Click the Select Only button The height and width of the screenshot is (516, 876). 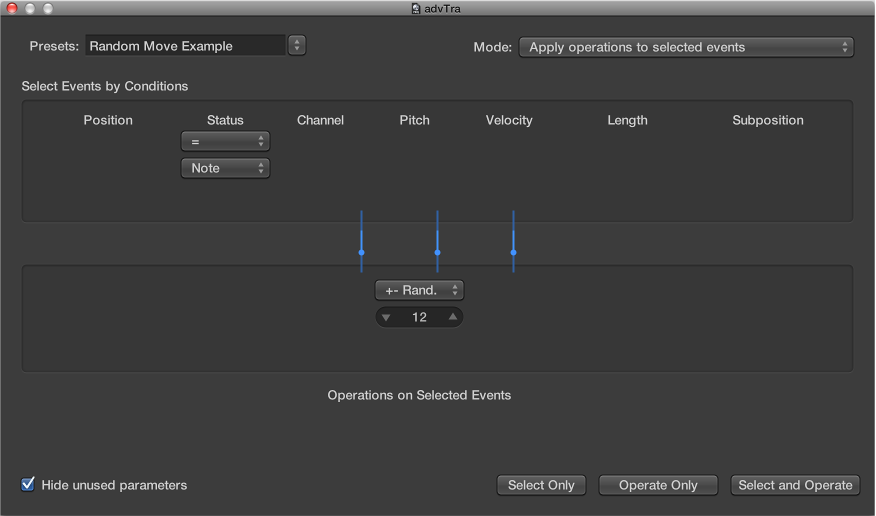[x=541, y=485]
